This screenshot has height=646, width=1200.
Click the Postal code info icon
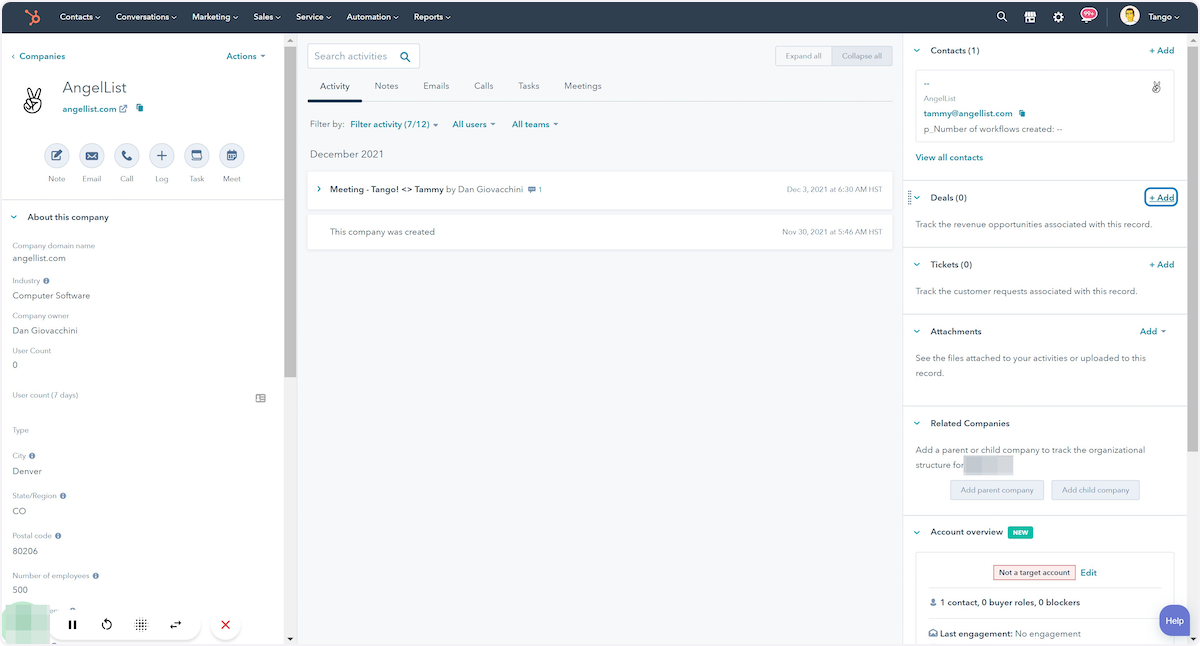(x=58, y=536)
